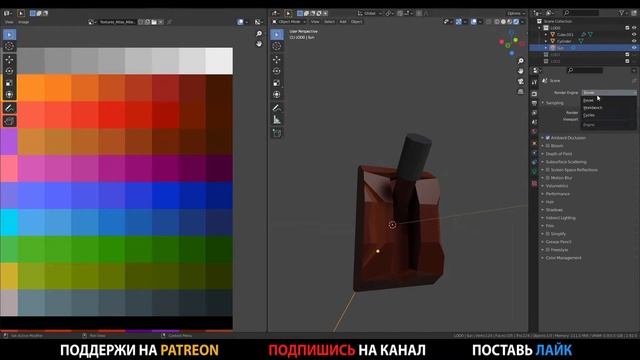Image resolution: width=640 pixels, height=360 pixels.
Task: Open the Tool properties tab icon
Action: [534, 82]
